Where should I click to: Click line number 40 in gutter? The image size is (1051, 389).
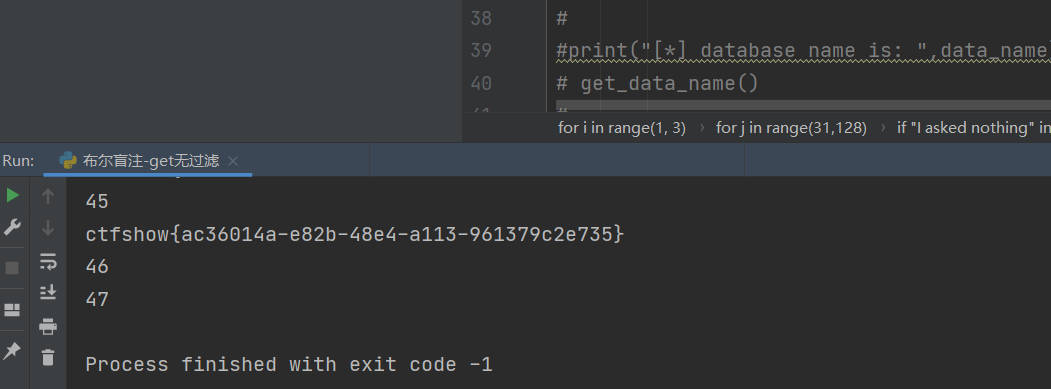481,83
